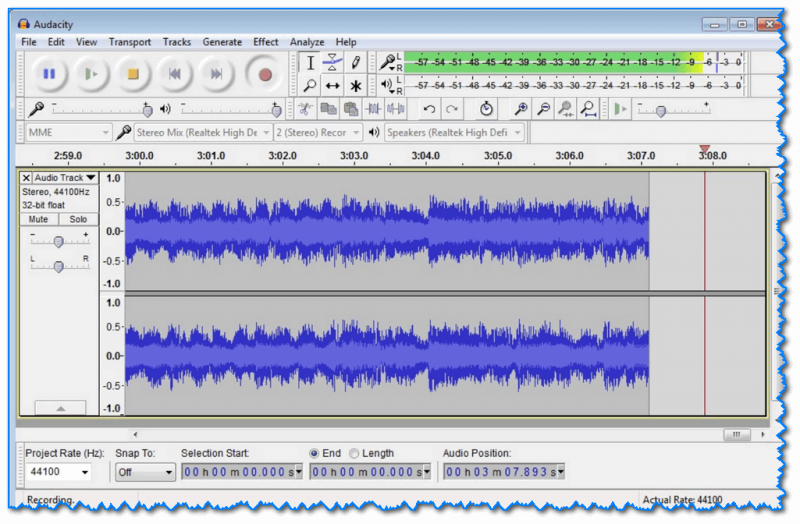Select the Envelope tool

(332, 63)
